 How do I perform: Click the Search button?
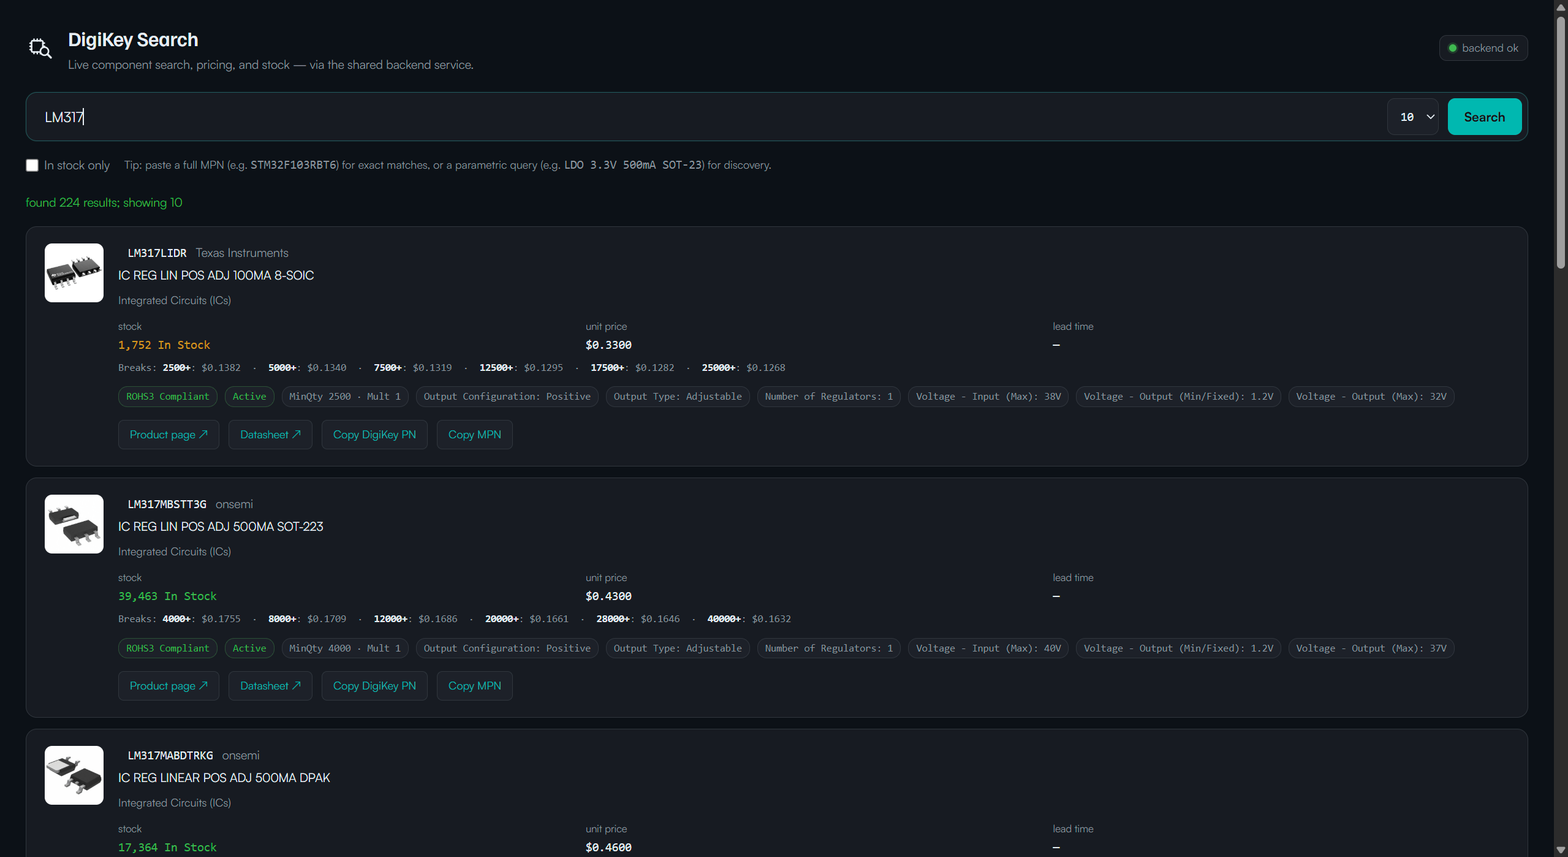pos(1484,117)
